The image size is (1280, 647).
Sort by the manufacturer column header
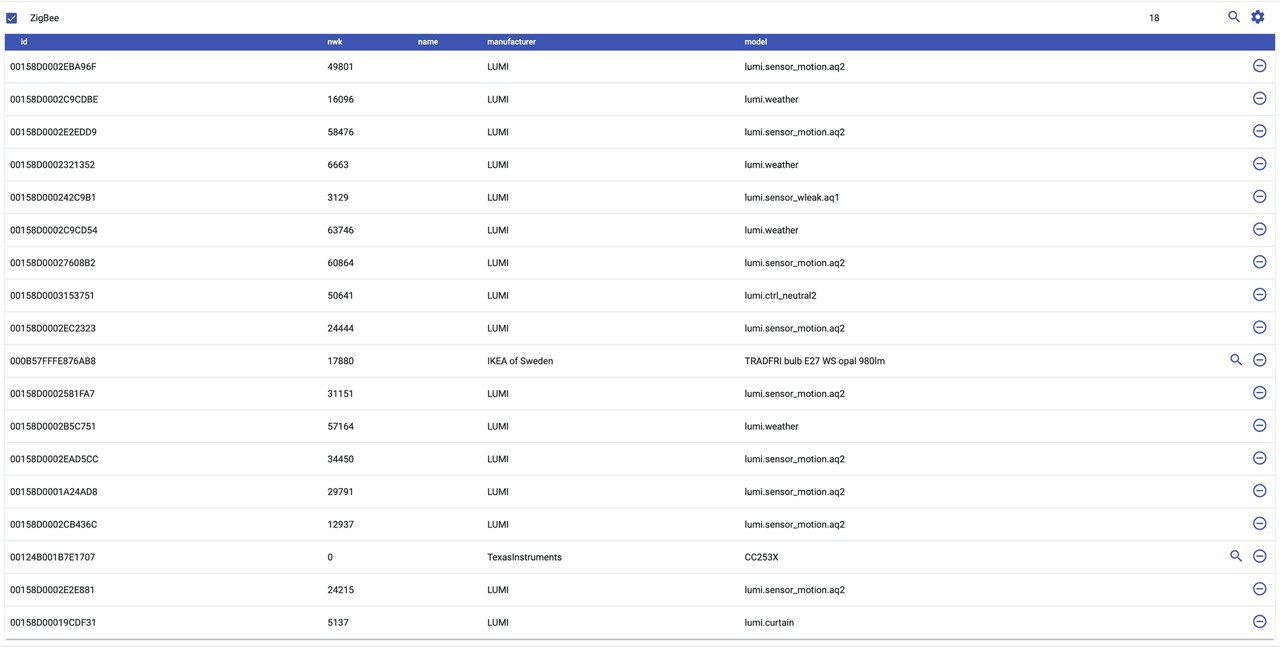click(512, 42)
